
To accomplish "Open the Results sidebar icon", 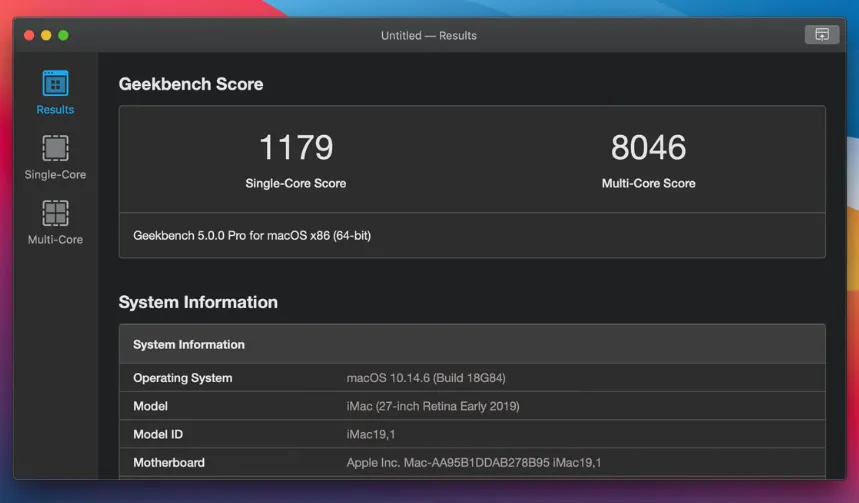I will point(55,83).
